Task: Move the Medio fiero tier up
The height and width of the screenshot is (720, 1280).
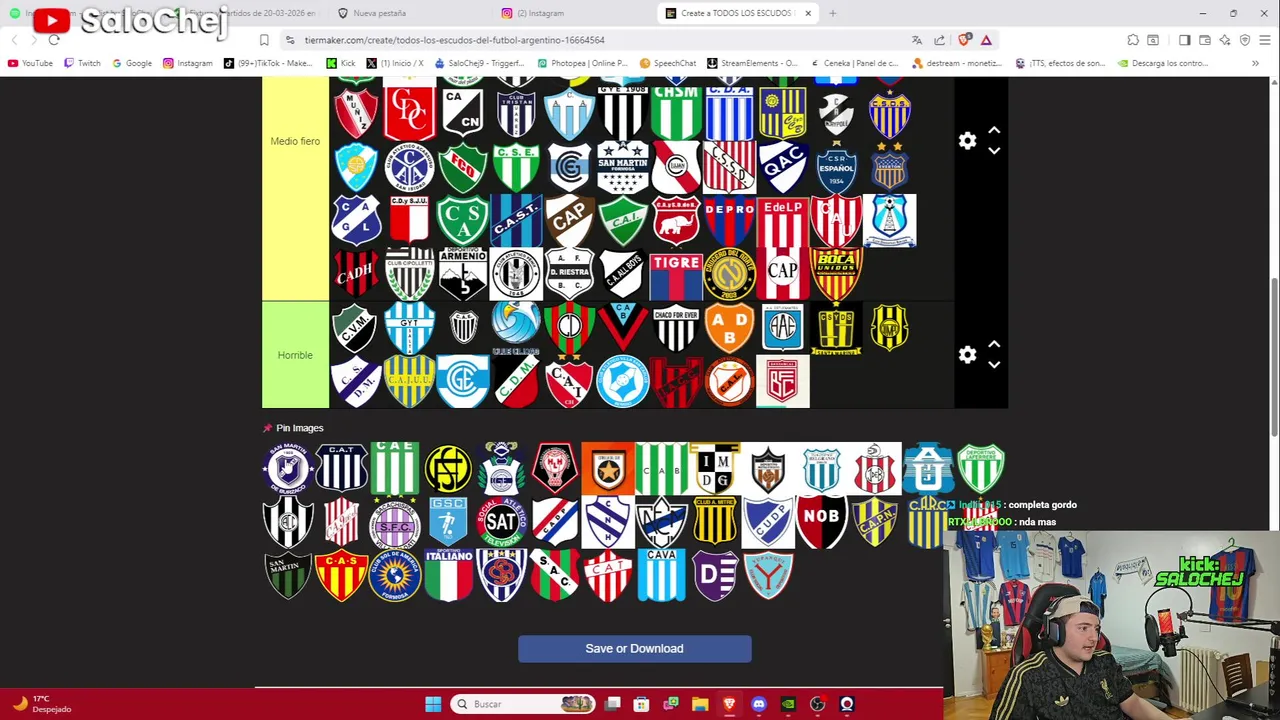Action: tap(994, 131)
